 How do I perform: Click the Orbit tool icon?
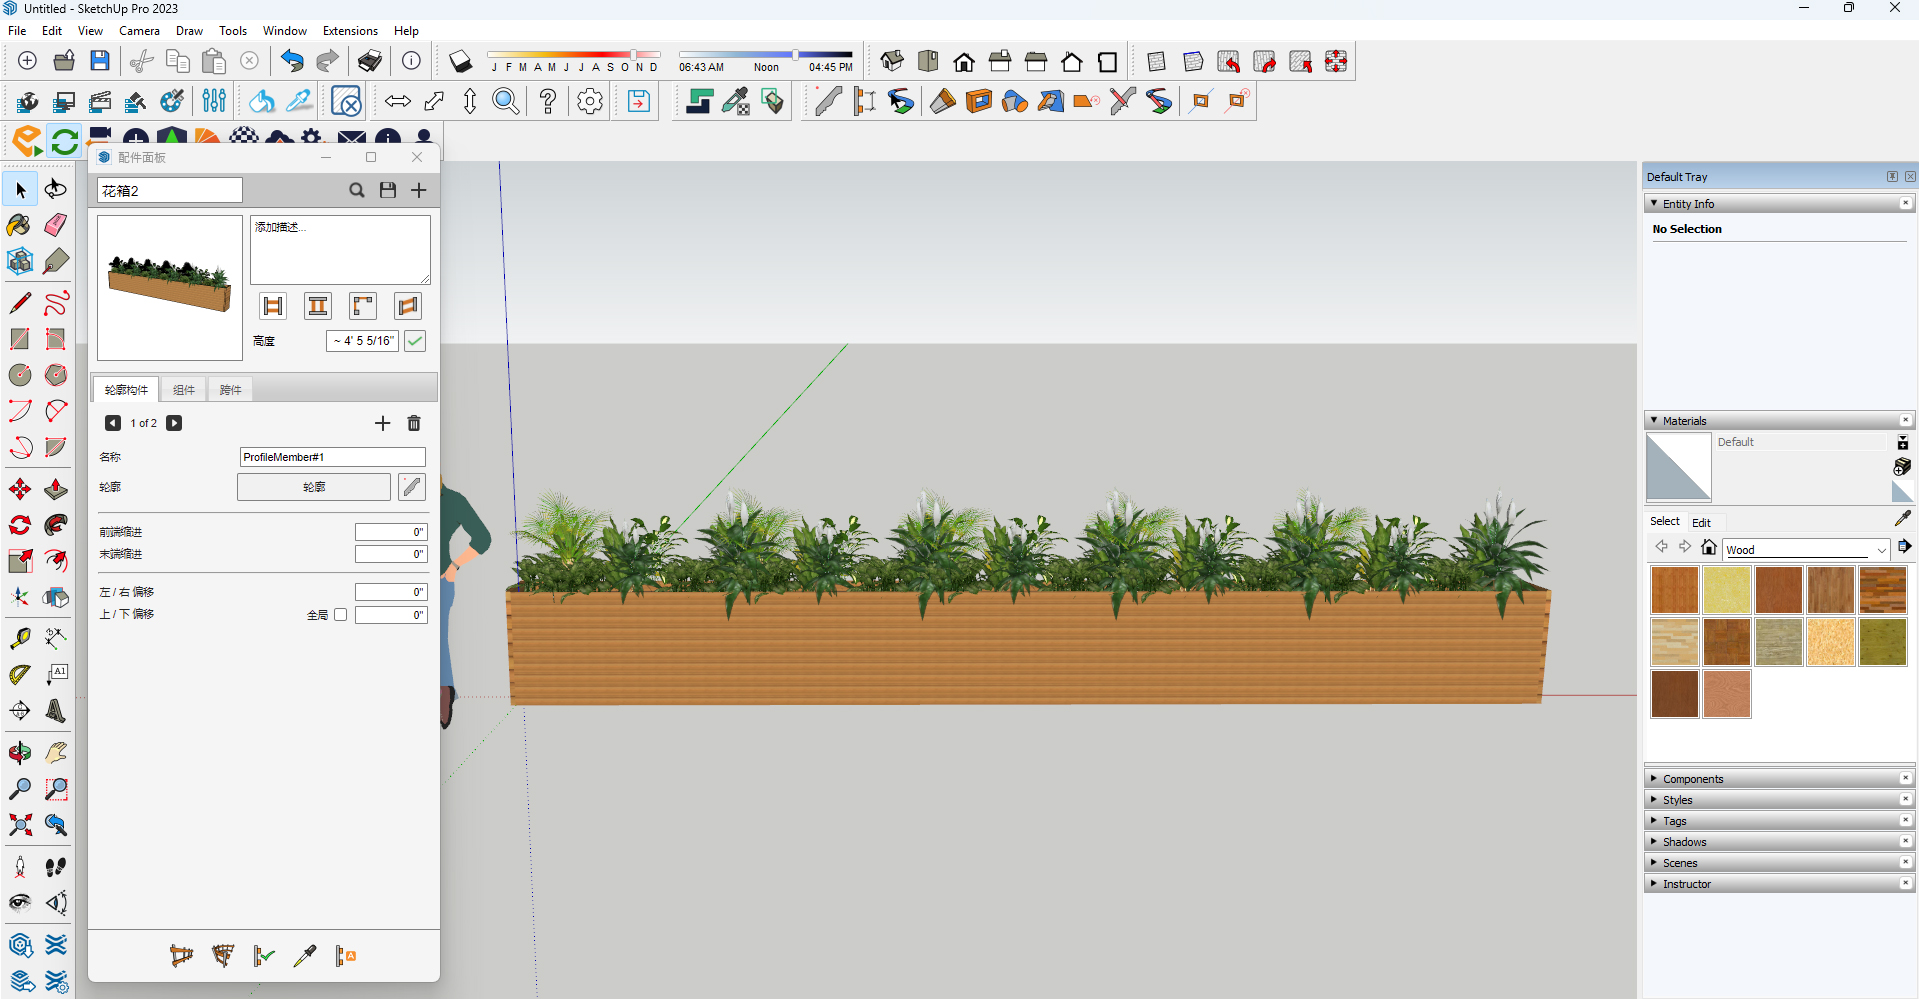pos(20,753)
